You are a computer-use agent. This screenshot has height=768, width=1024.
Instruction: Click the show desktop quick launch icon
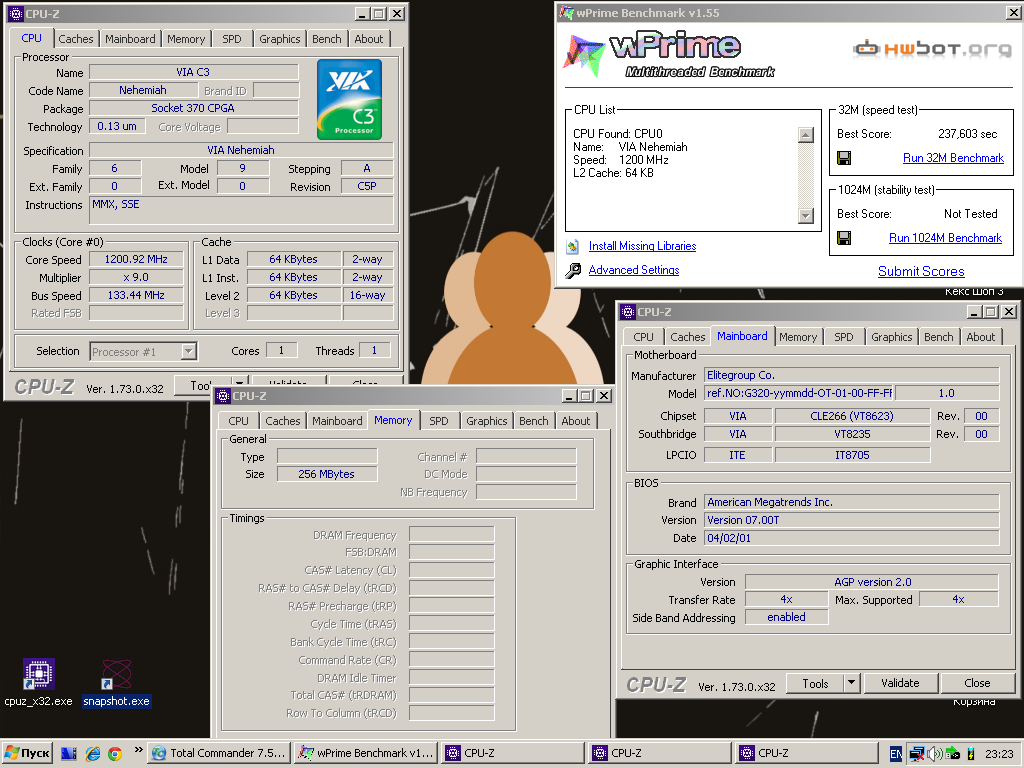click(x=69, y=754)
